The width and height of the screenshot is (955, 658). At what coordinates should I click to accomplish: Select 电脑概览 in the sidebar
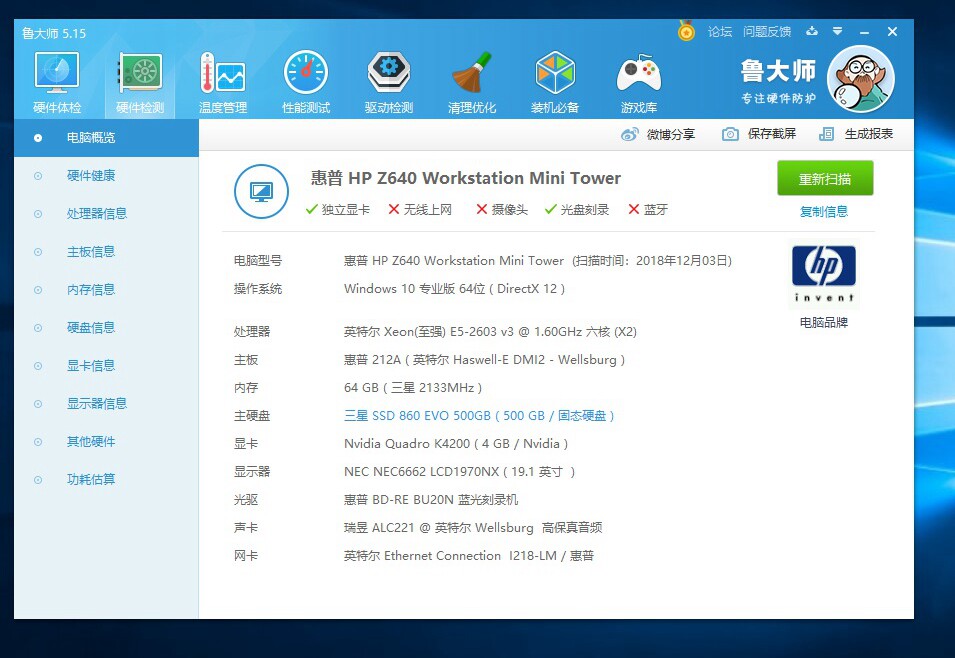[107, 138]
